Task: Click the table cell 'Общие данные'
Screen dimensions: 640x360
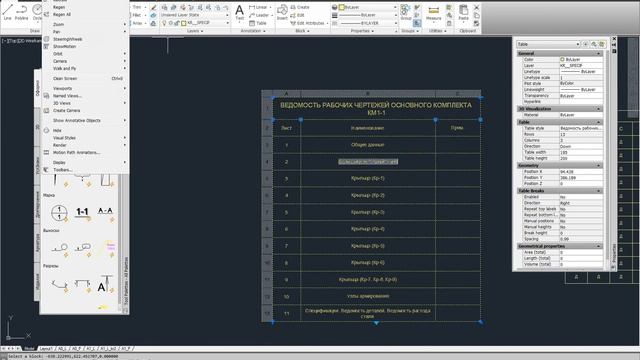Action: [368, 145]
